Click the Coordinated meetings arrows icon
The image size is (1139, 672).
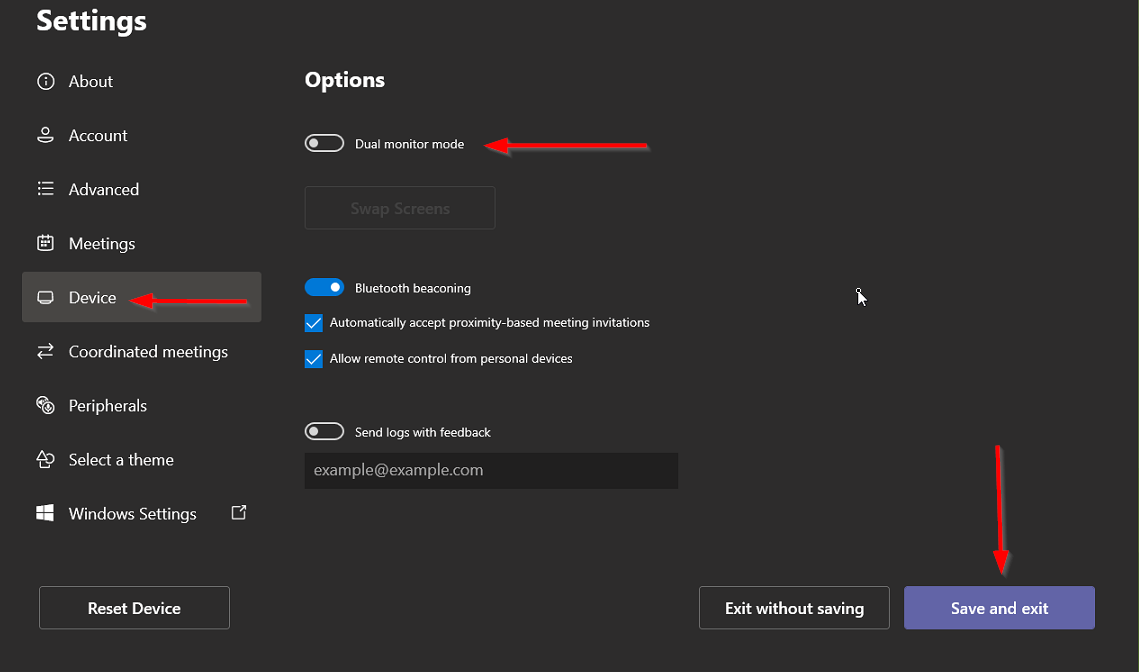46,351
